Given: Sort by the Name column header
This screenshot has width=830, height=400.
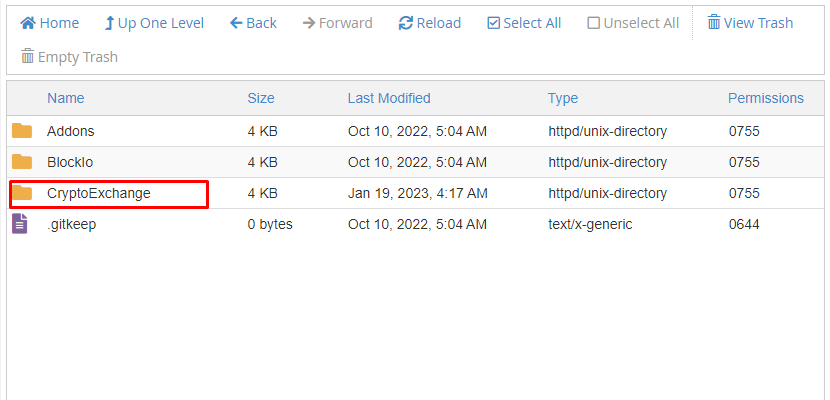Looking at the screenshot, I should [66, 98].
